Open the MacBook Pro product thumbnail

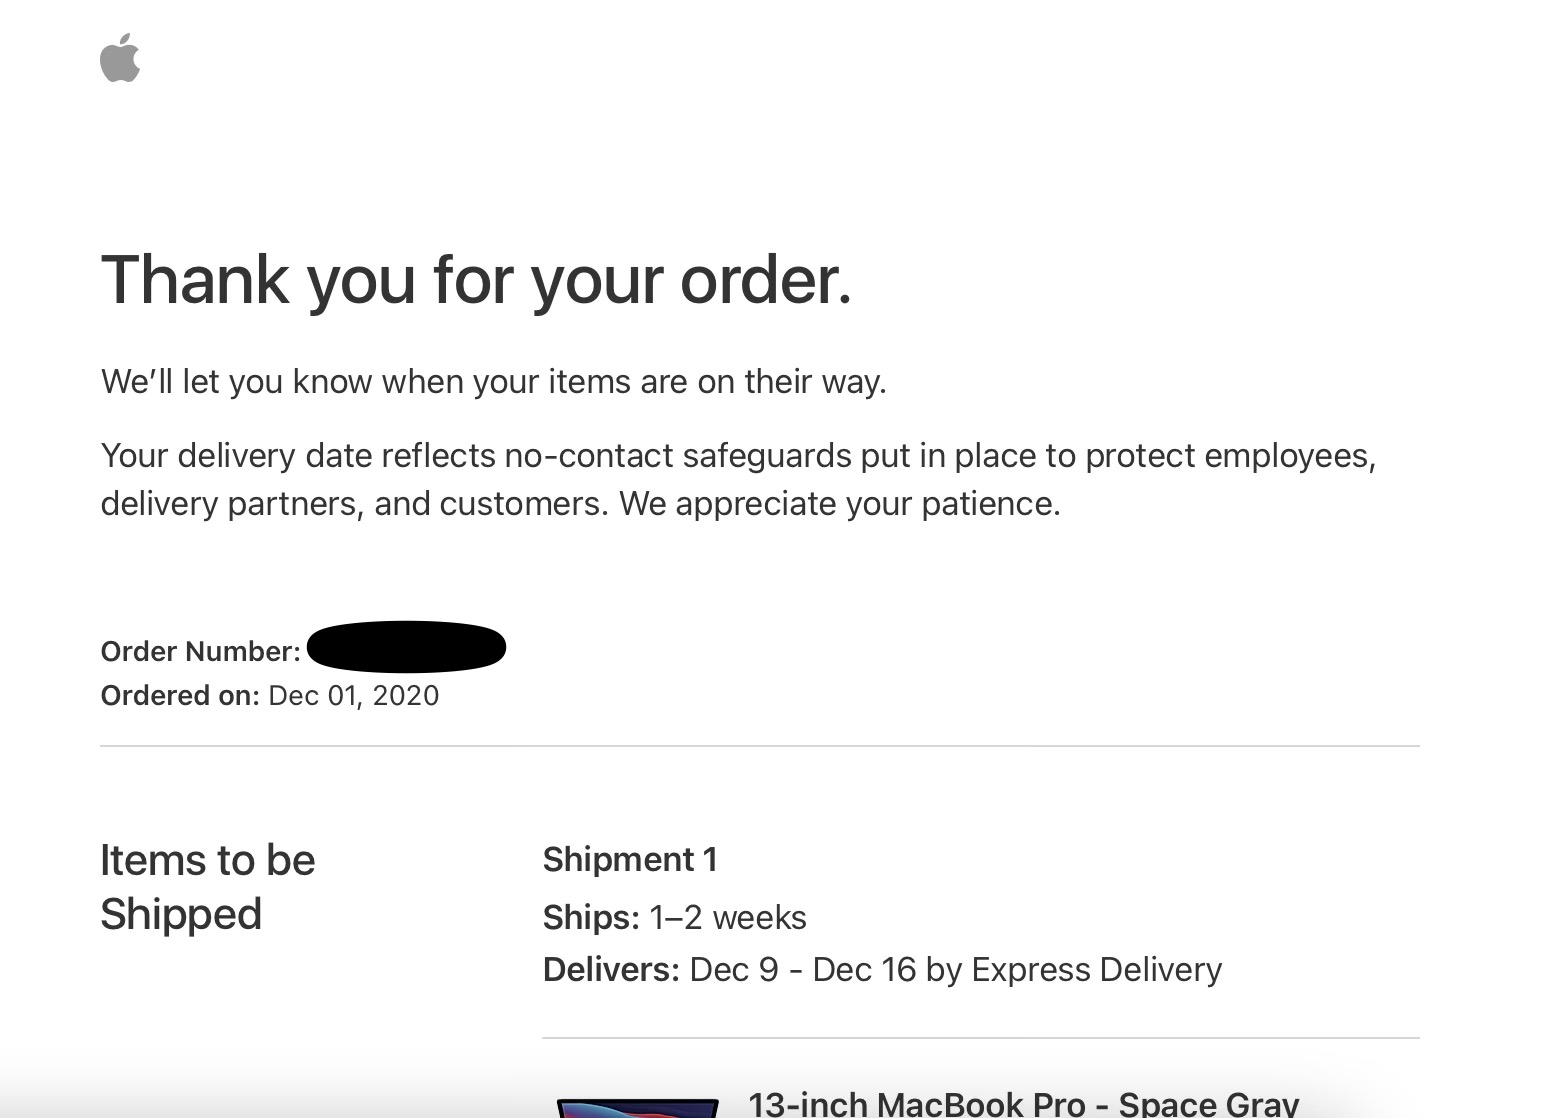[x=638, y=1108]
